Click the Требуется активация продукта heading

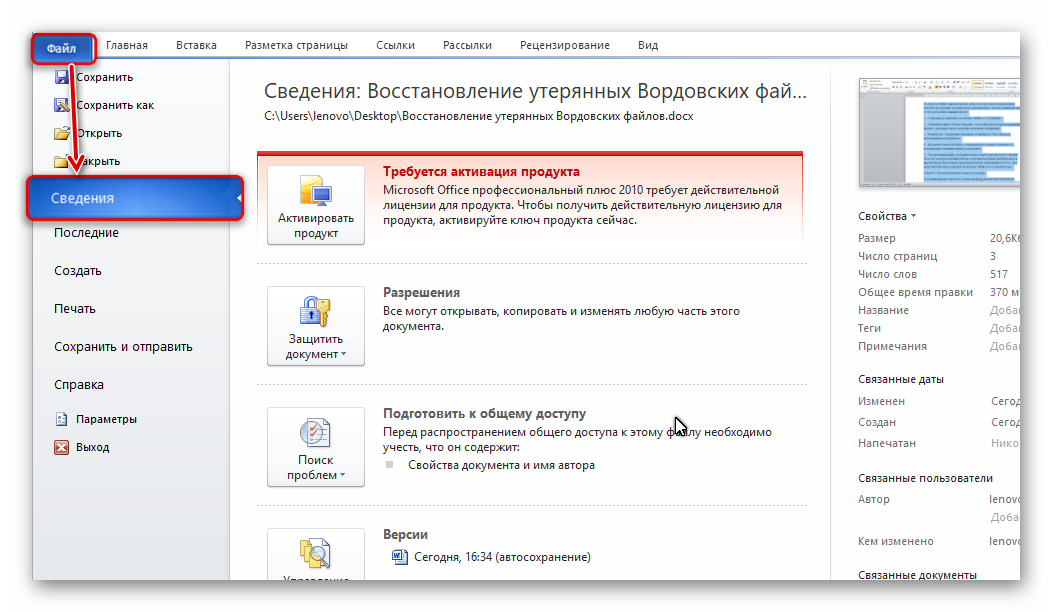481,172
